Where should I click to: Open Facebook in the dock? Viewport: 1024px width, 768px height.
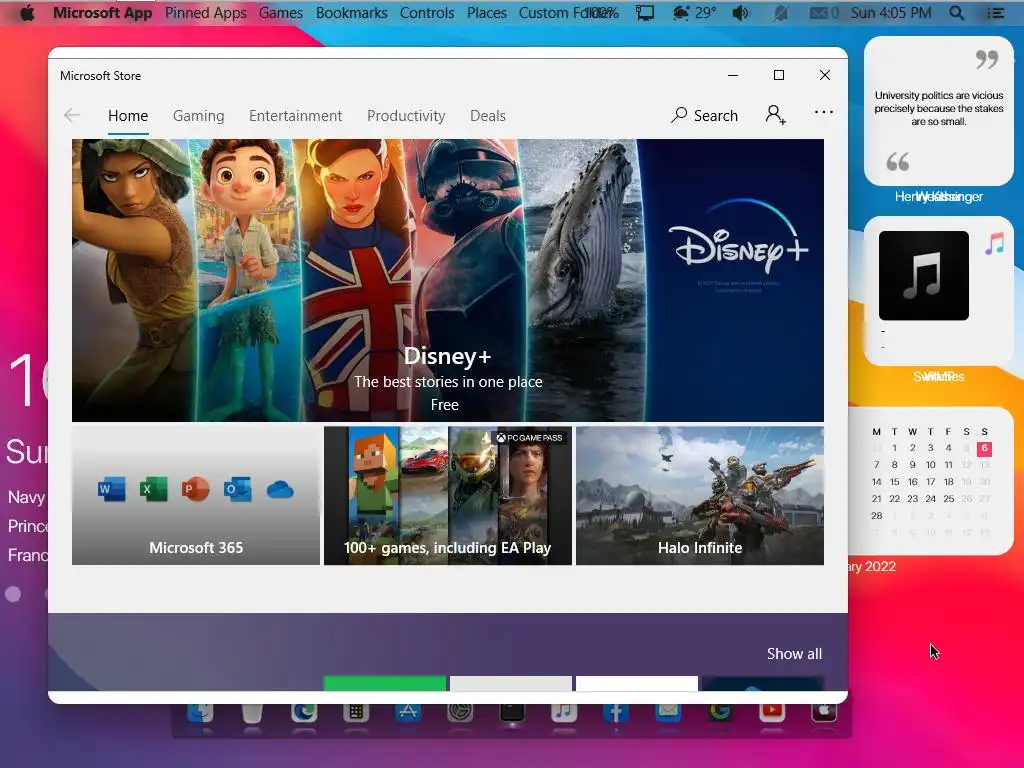coord(616,711)
